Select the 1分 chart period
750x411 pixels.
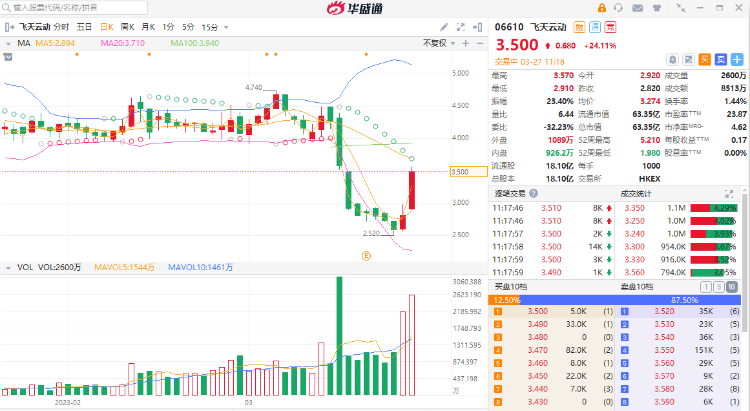pyautogui.click(x=168, y=27)
